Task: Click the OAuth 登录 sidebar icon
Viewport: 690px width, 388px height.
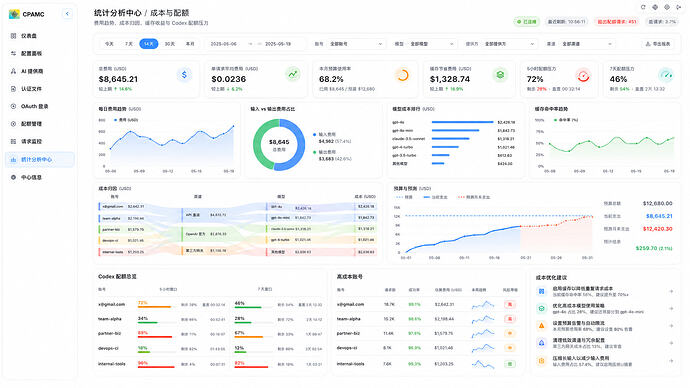Action: (x=13, y=106)
